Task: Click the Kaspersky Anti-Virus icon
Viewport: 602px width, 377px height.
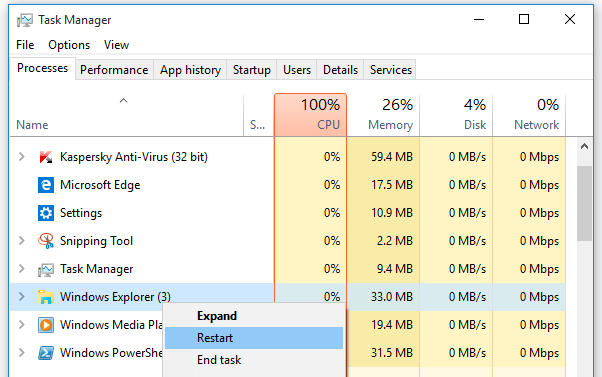Action: pos(46,157)
